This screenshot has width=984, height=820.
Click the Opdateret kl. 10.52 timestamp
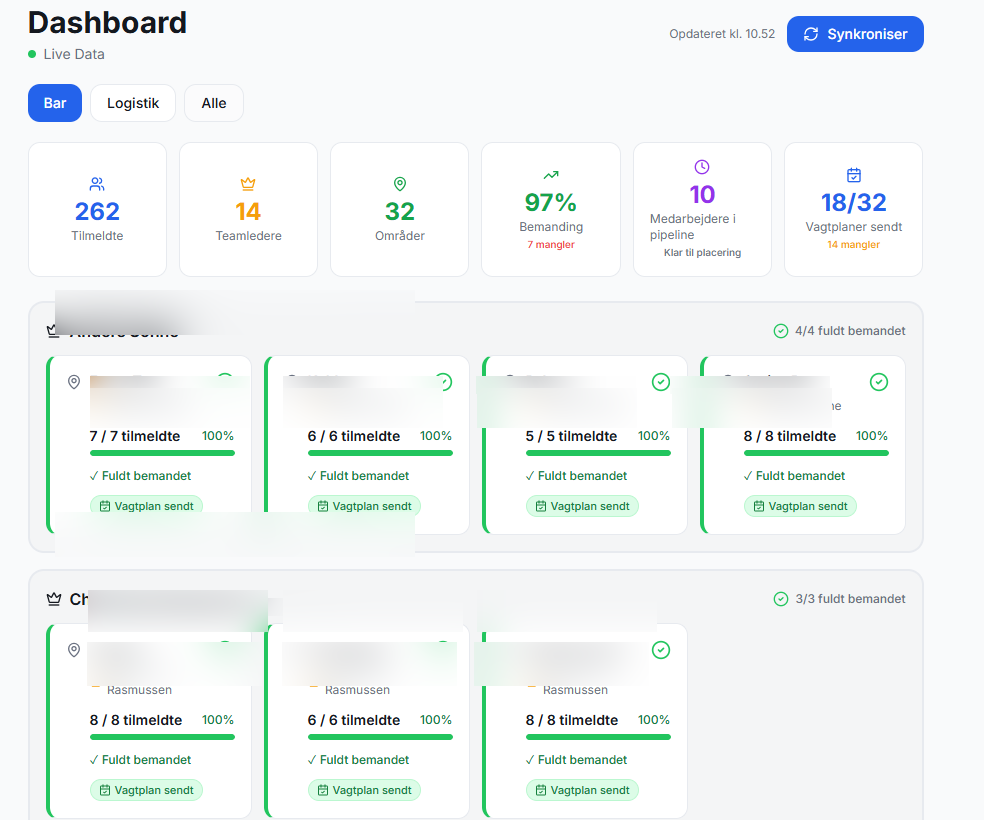[x=722, y=34]
